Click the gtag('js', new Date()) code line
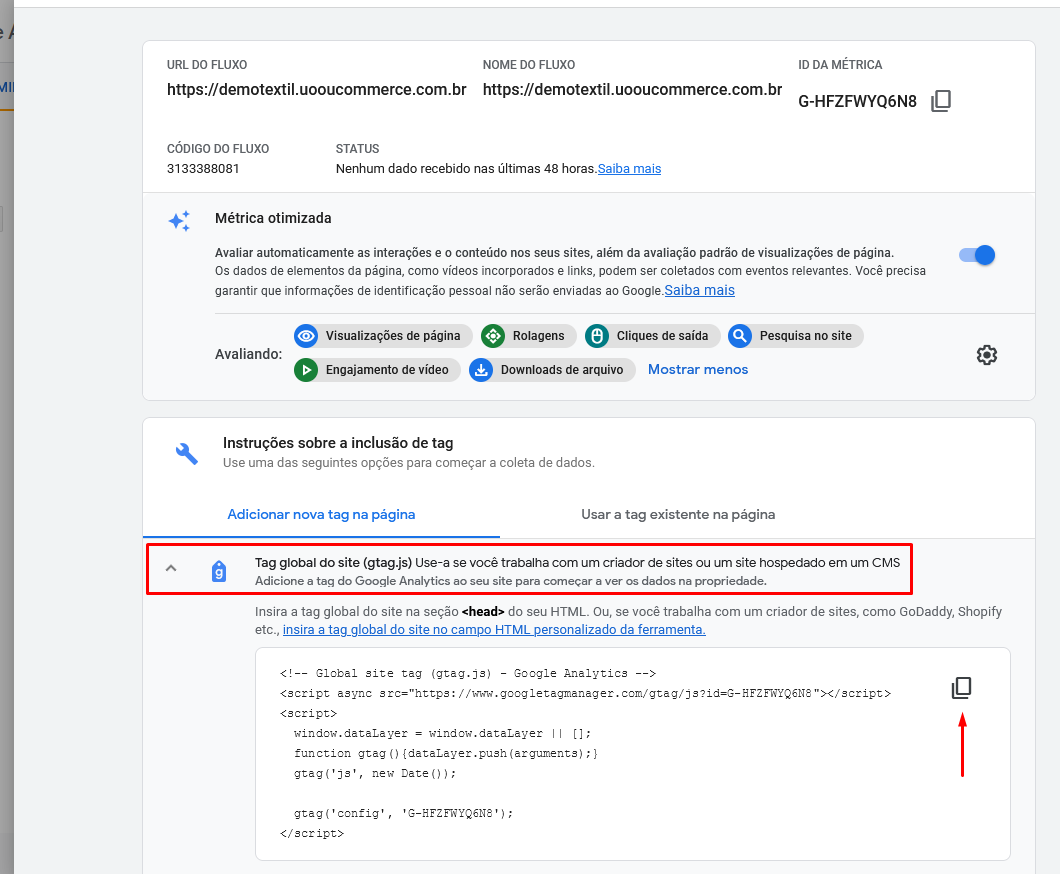The image size is (1060, 874). pos(375,773)
